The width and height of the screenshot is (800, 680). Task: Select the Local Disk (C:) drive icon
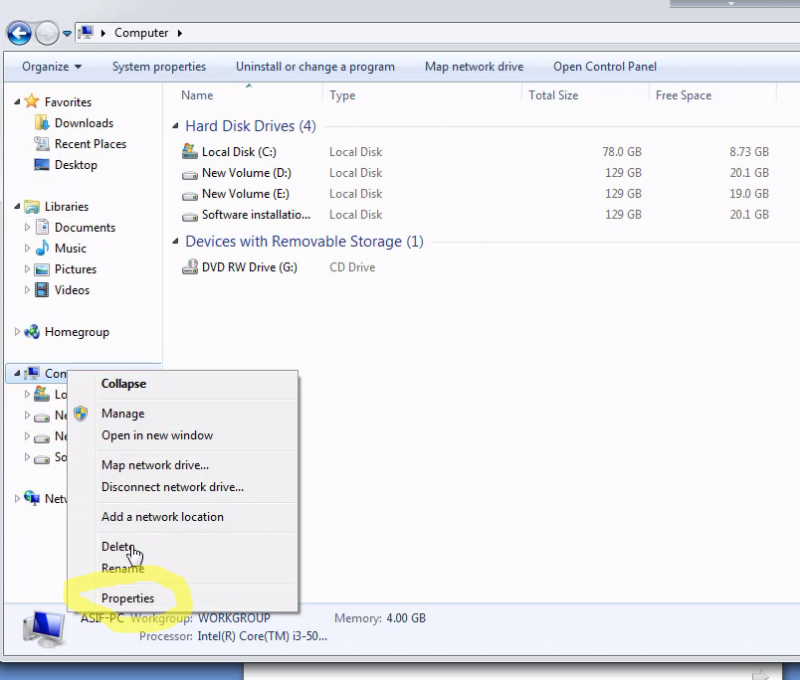coord(189,152)
